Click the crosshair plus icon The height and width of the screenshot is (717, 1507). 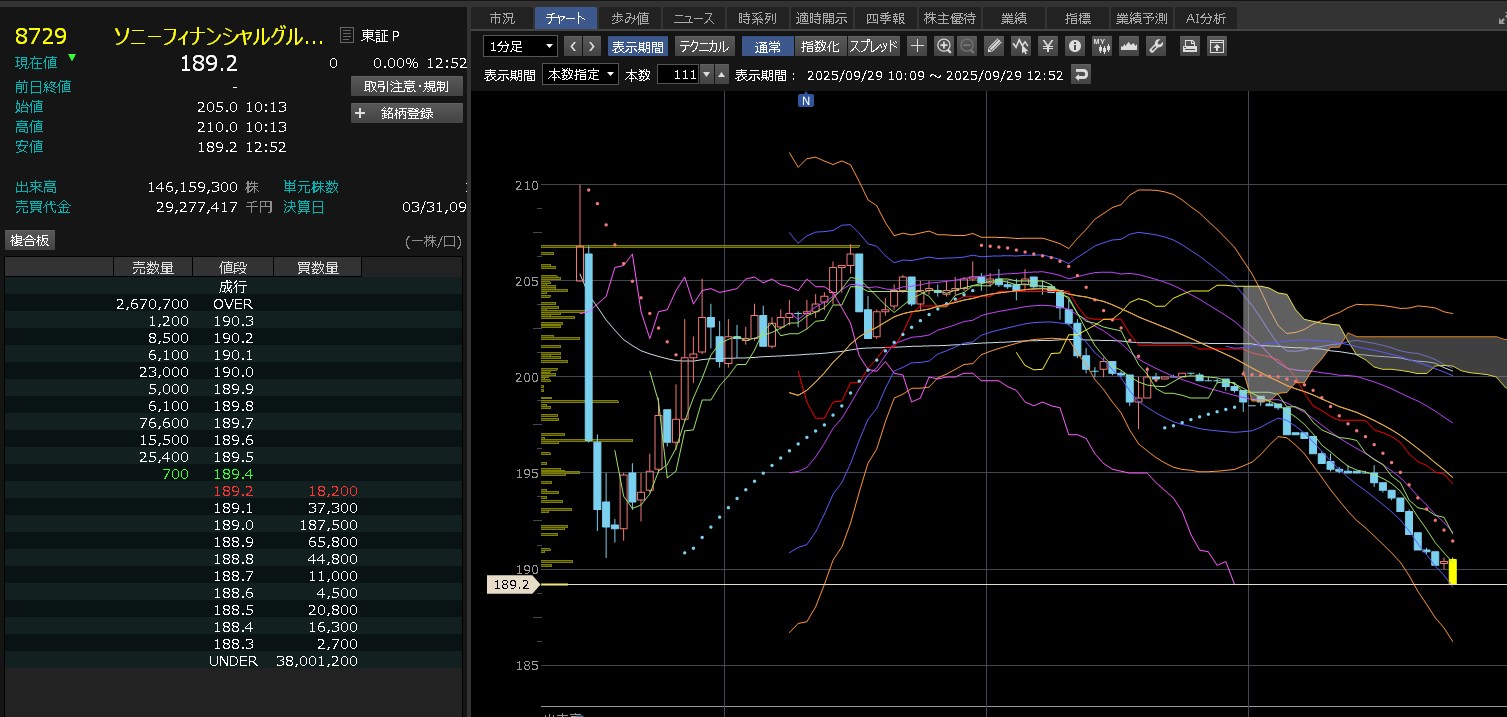[917, 46]
